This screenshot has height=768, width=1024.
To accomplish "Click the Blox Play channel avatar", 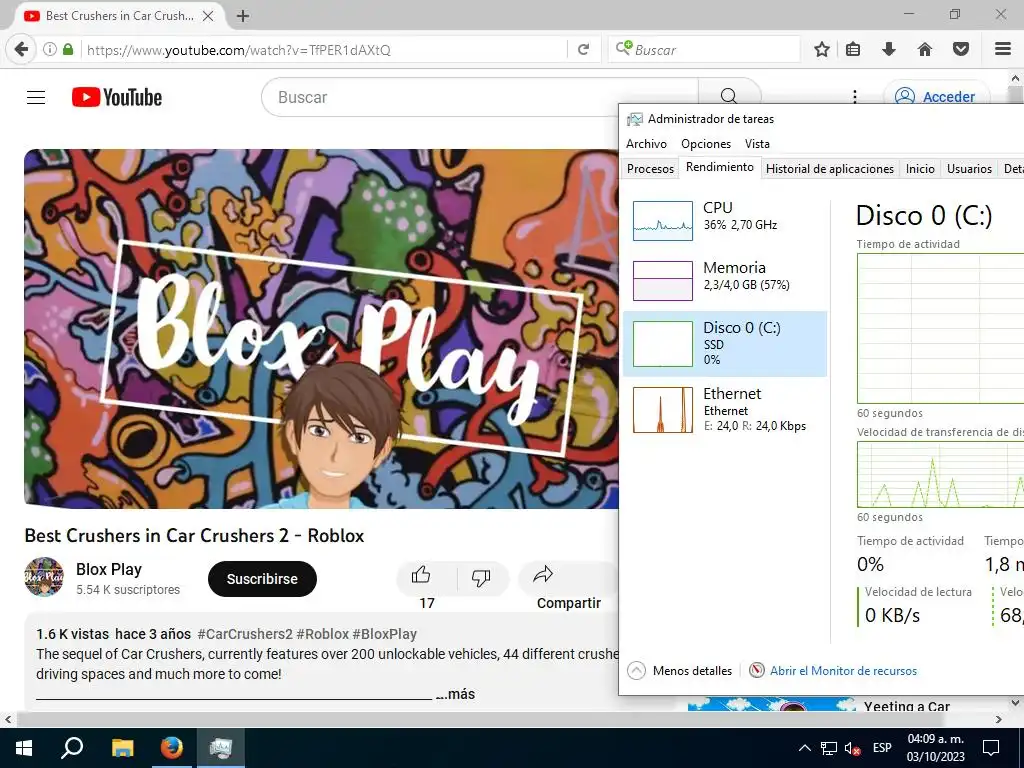I will click(44, 577).
